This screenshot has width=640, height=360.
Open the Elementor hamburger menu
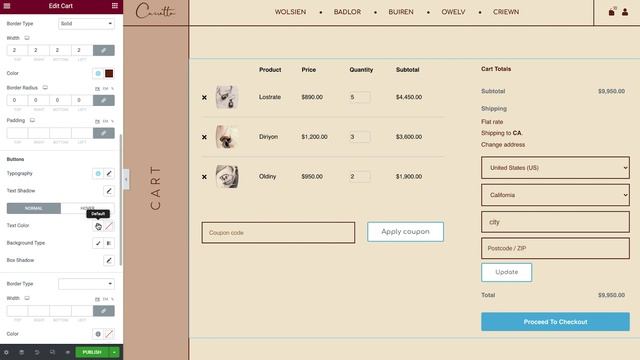7,6
